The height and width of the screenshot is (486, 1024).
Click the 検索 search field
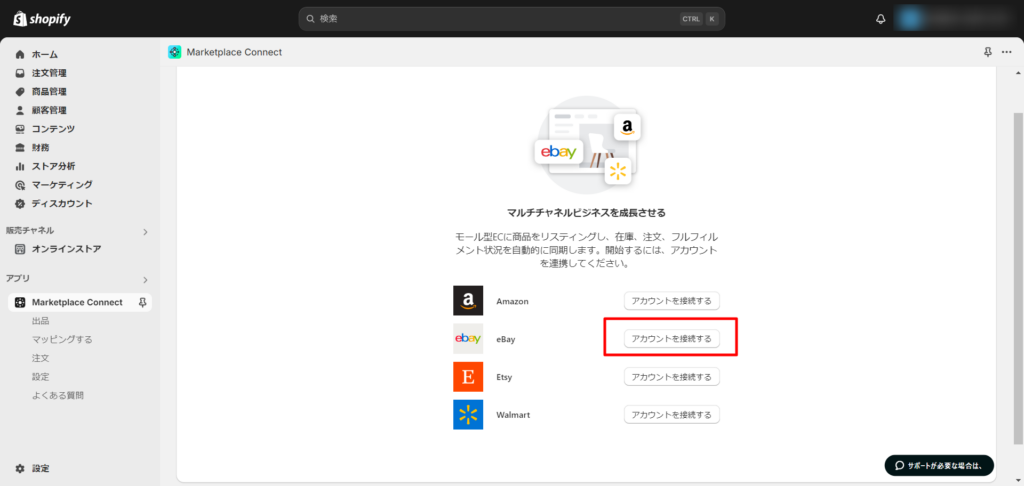point(511,19)
